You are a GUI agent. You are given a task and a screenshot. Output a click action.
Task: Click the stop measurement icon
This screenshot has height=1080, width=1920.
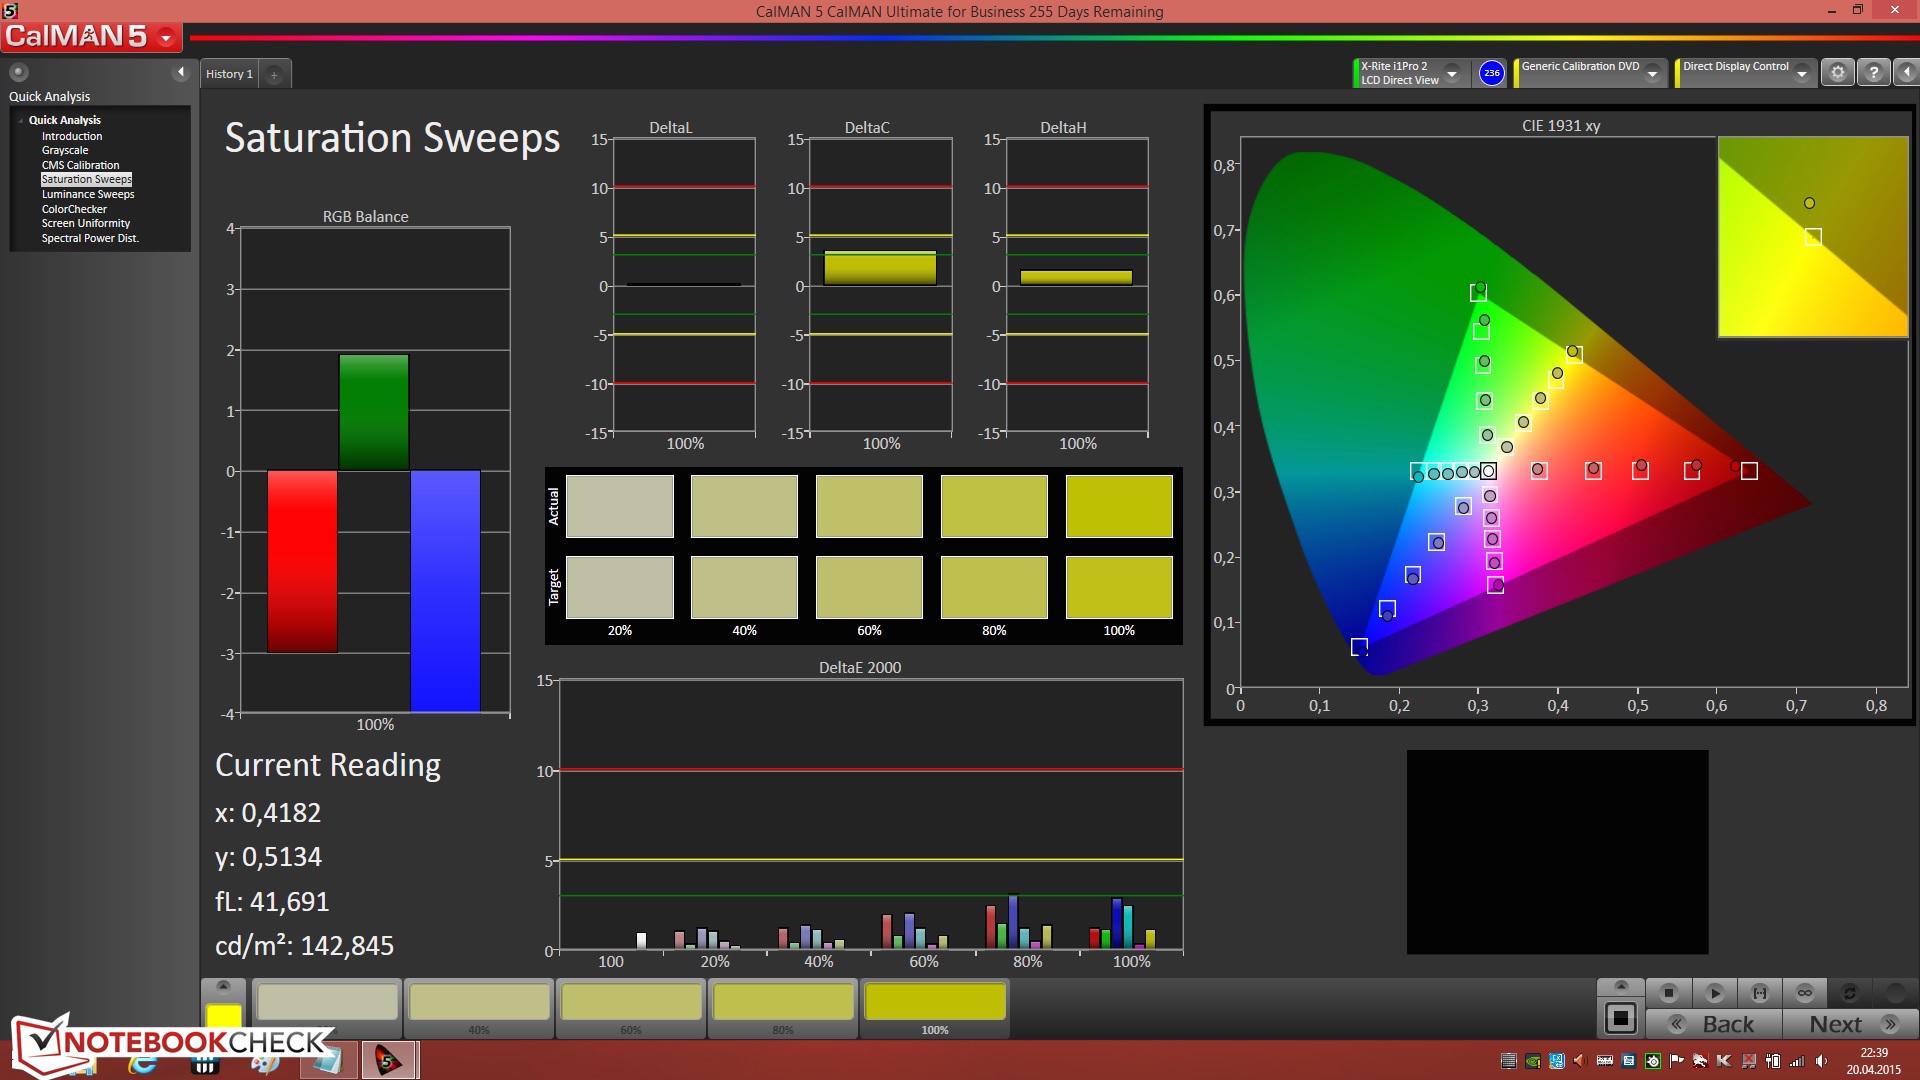point(1668,993)
